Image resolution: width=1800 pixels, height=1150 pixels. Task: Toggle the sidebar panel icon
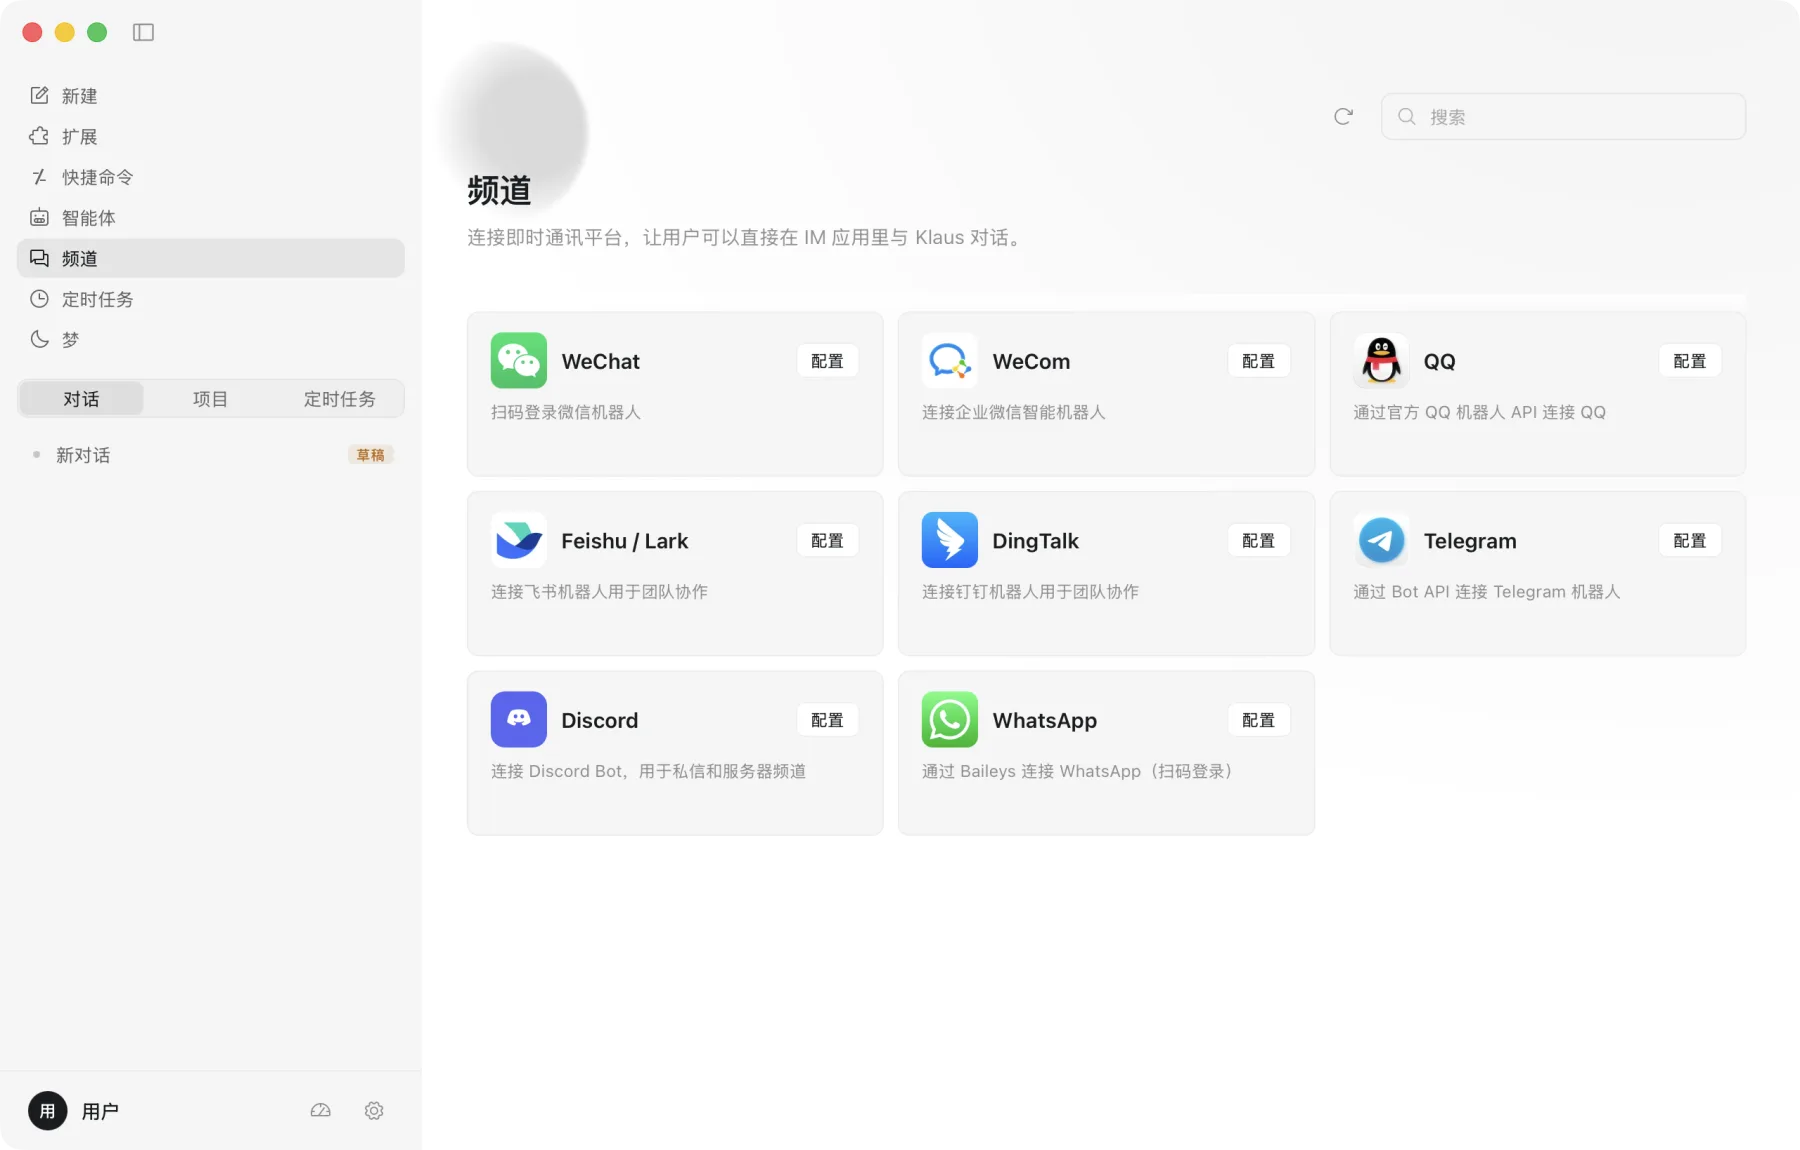[143, 32]
